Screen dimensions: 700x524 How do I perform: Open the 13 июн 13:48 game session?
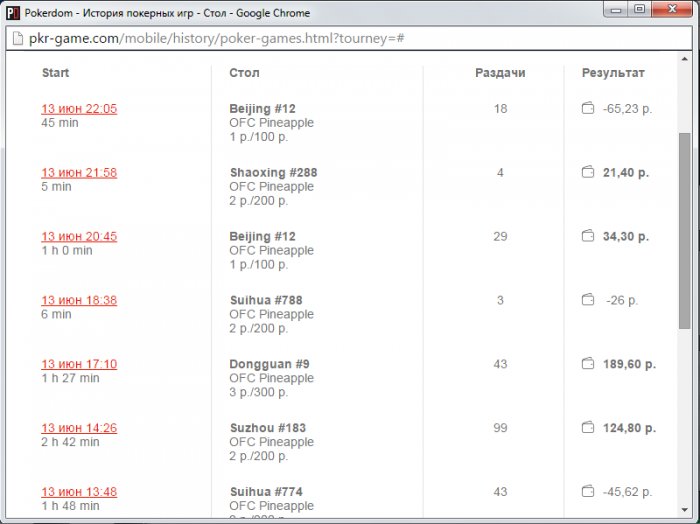79,493
